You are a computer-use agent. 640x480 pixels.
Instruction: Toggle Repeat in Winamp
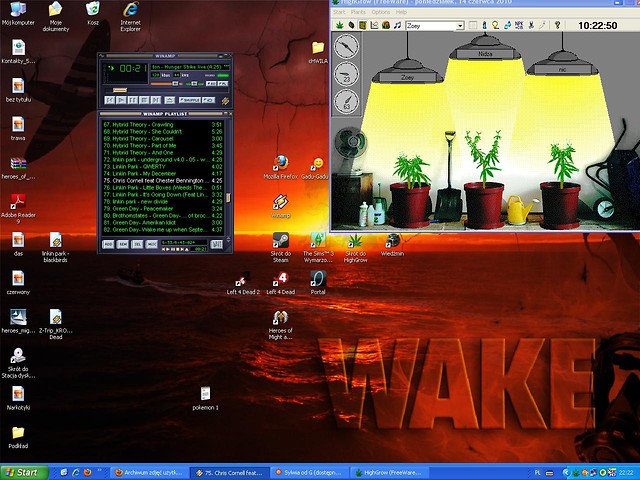coord(209,100)
